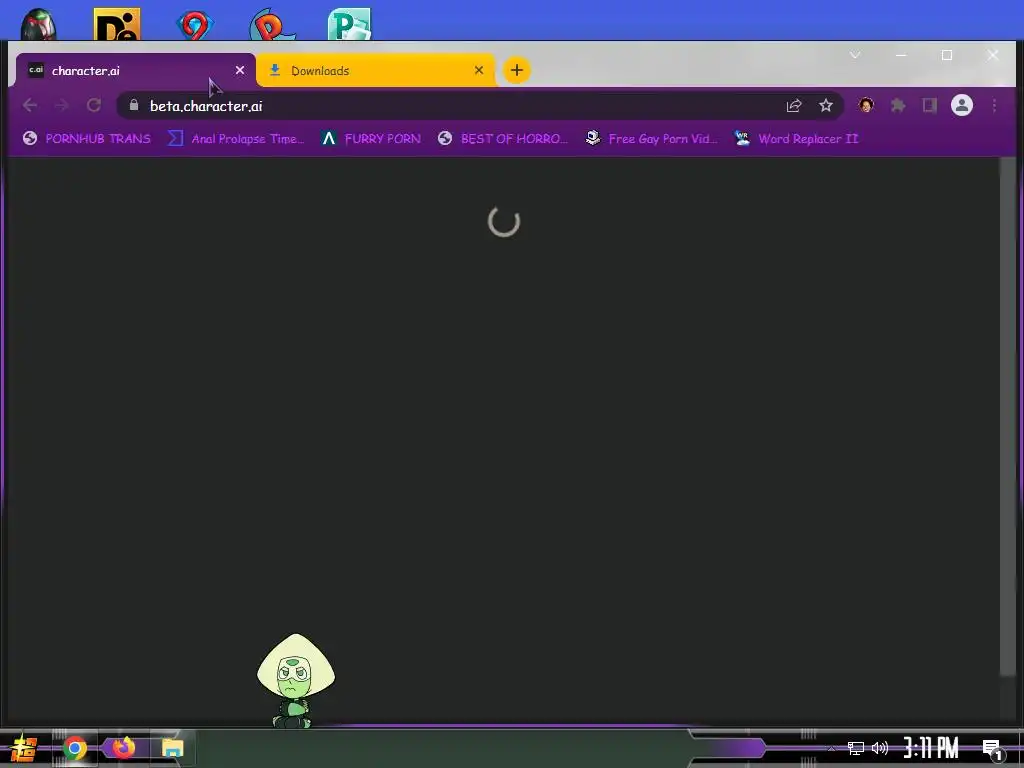The height and width of the screenshot is (768, 1024).
Task: Open network settings from the tray icon
Action: coord(856,748)
